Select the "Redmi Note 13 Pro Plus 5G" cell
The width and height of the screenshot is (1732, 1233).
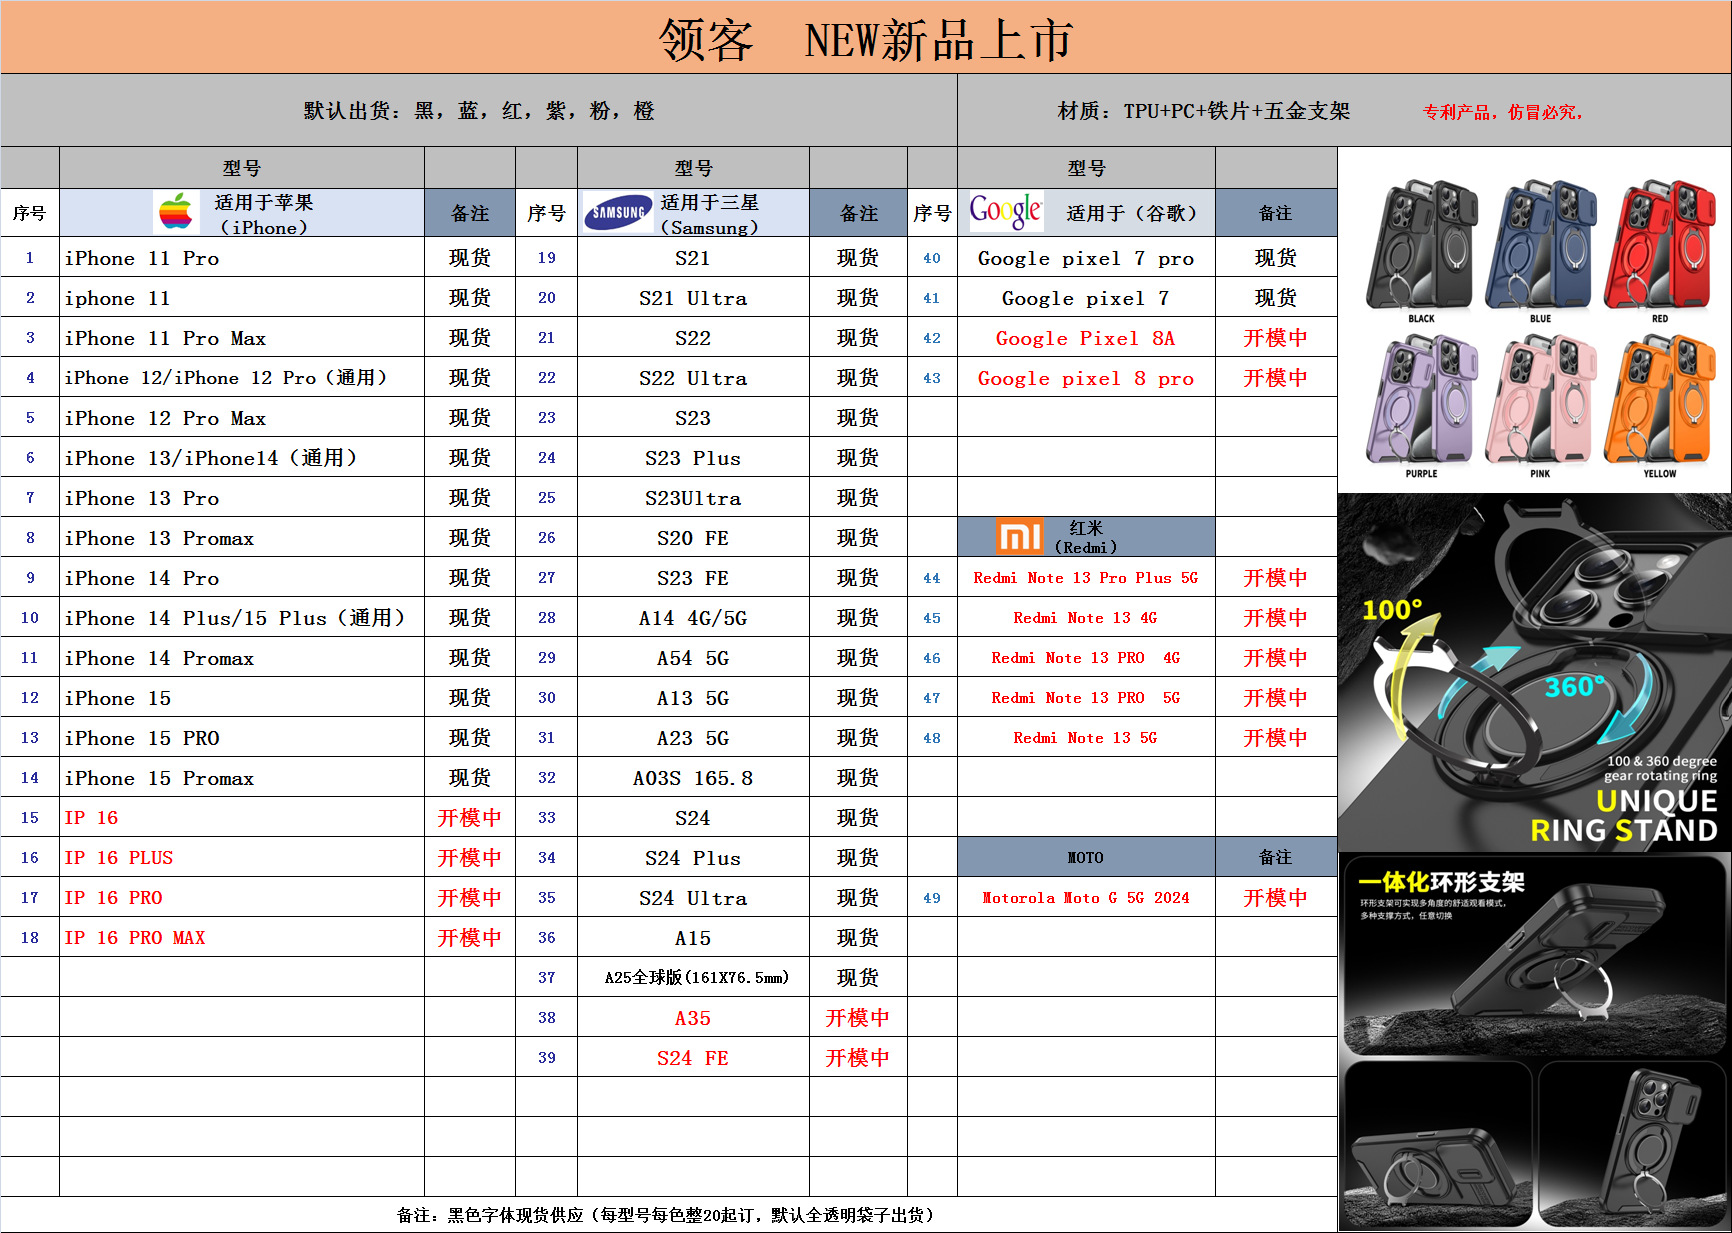coord(1086,577)
